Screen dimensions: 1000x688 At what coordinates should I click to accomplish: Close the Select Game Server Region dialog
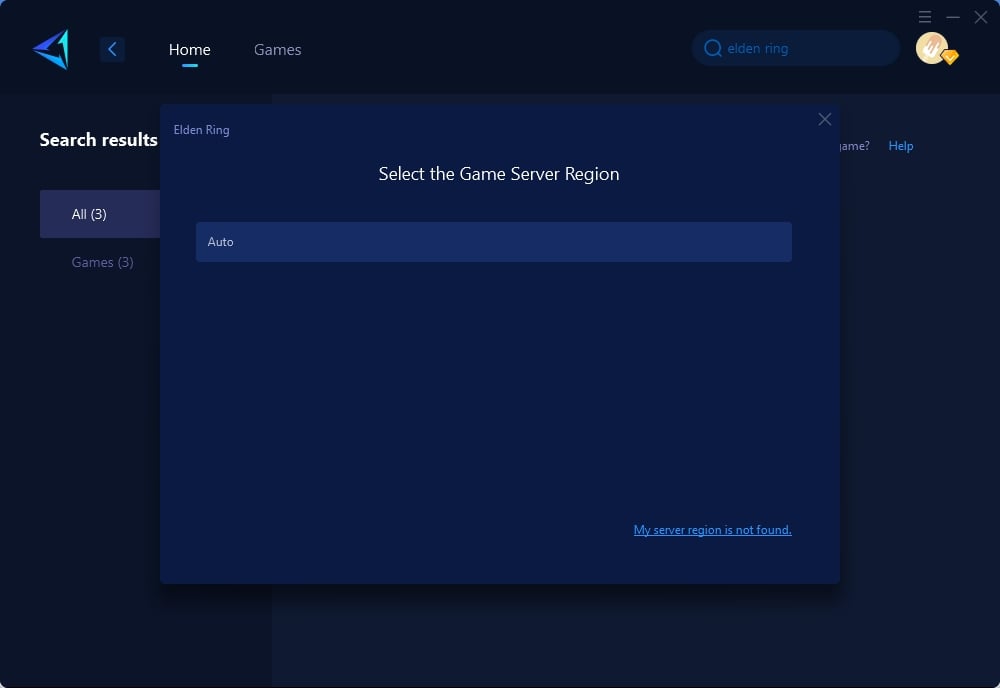(825, 119)
